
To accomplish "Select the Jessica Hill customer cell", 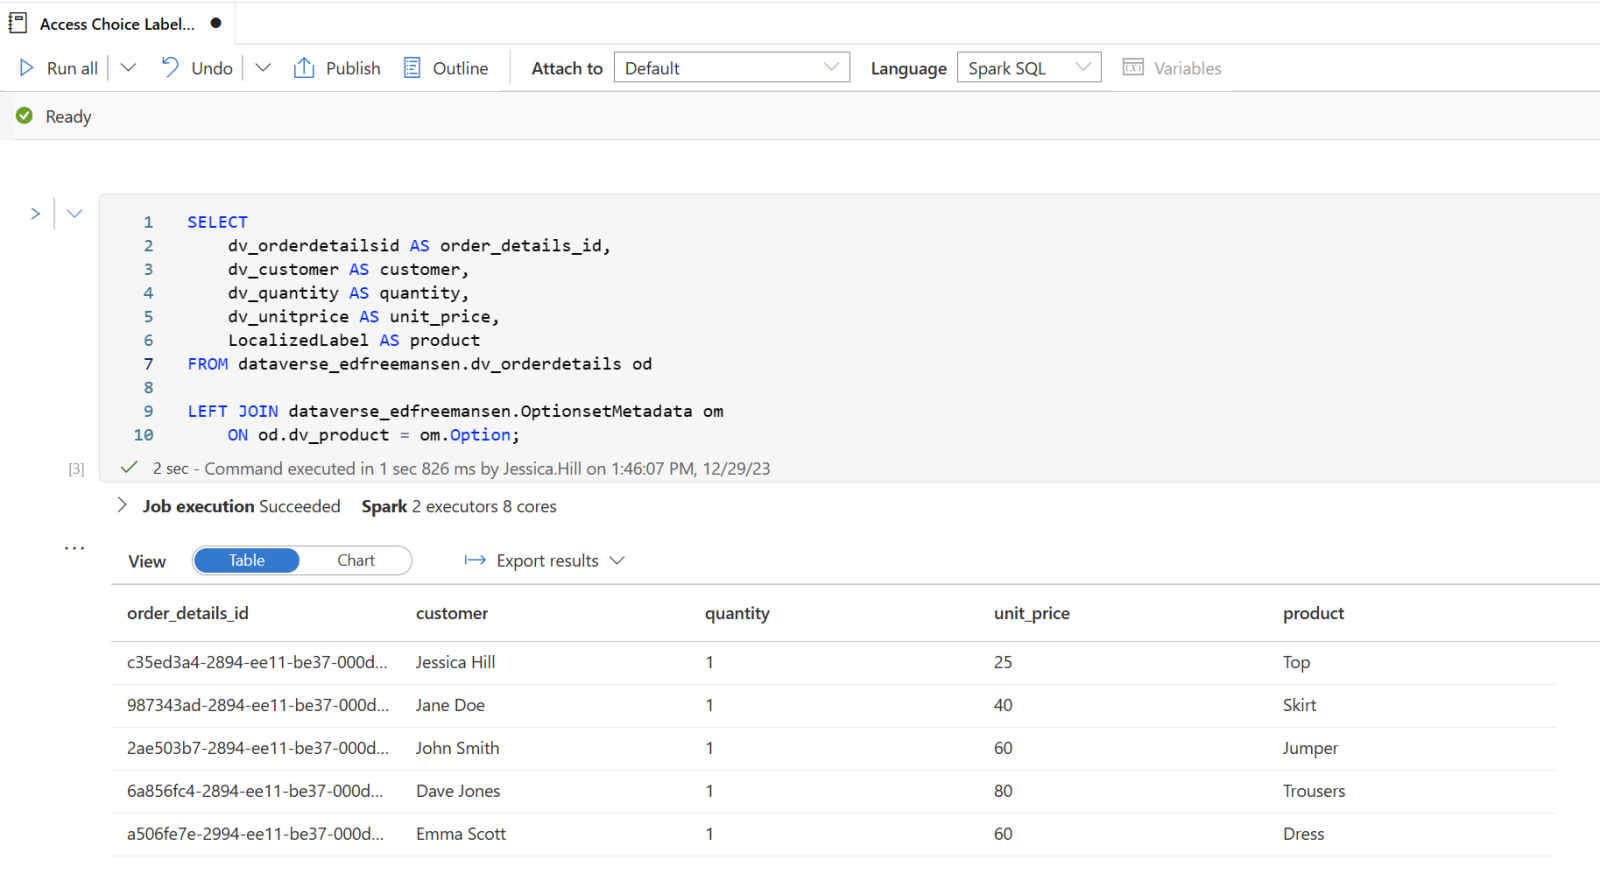I will [456, 662].
